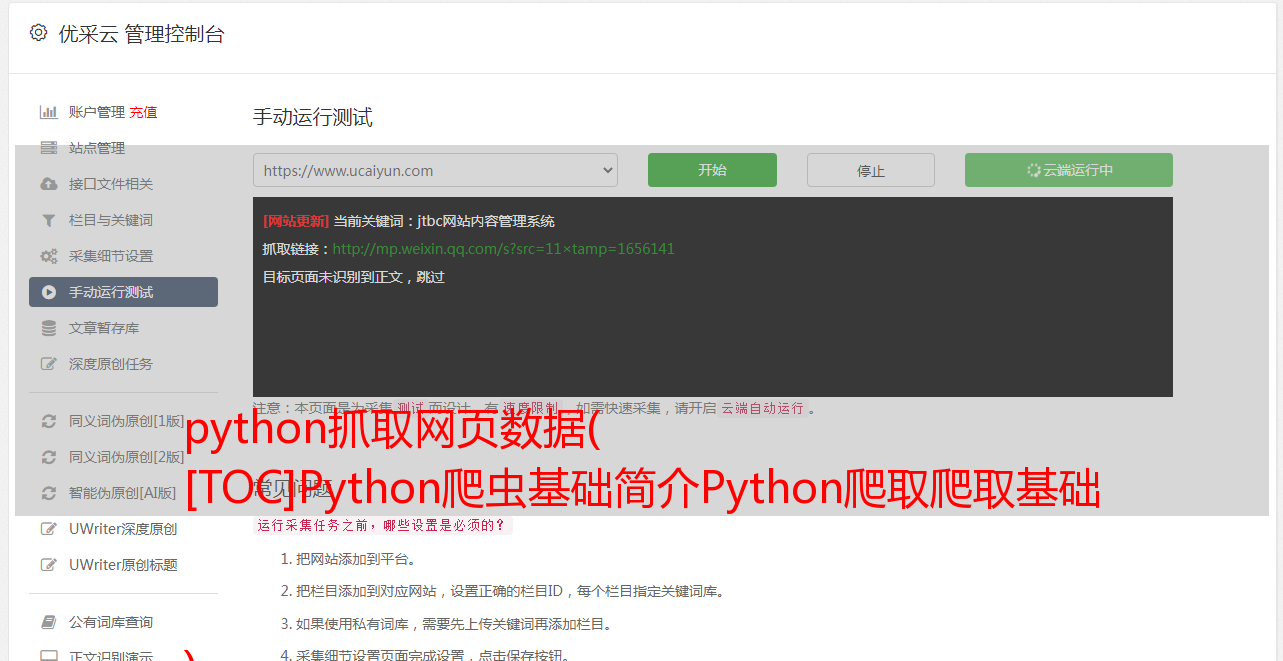
Task: Select UWriter深度原创 from the sidebar
Action: tap(123, 529)
